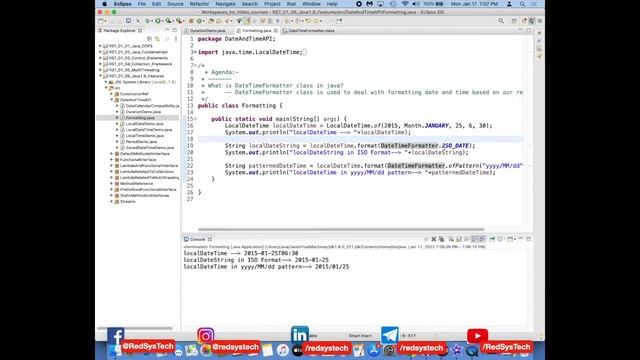The width and height of the screenshot is (640, 360).
Task: Toggle Link with Editor in Package Explorer
Action: [158, 39]
